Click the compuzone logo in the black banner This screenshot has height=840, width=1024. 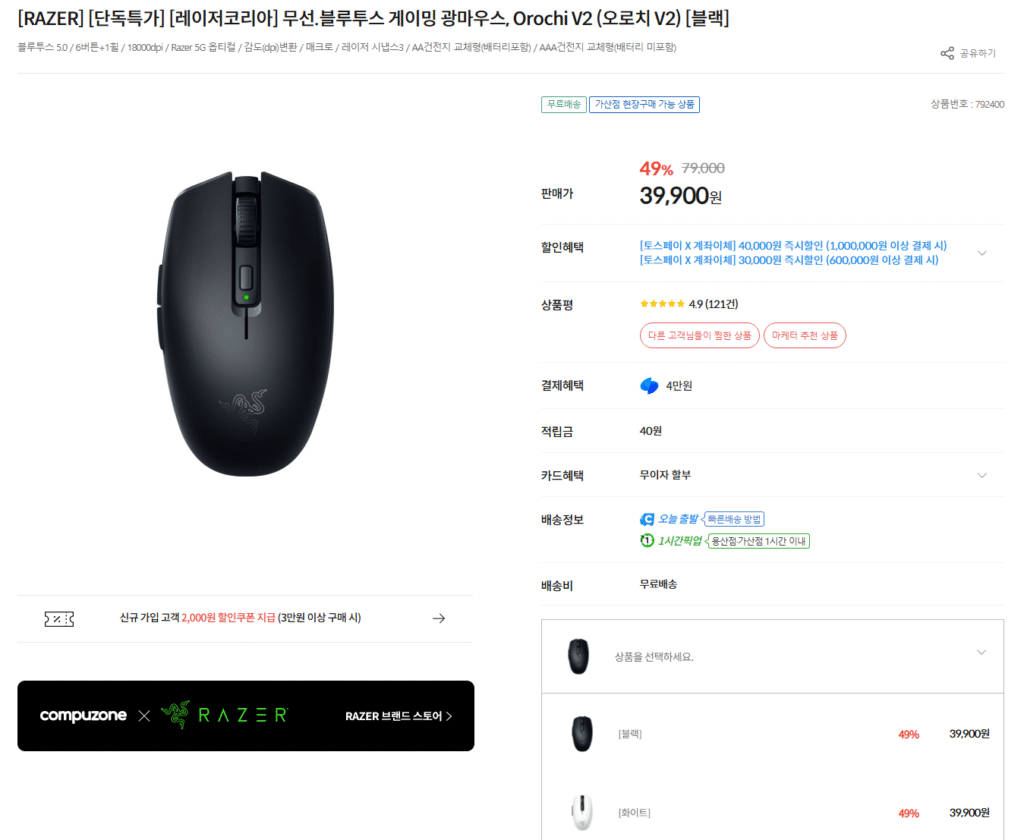coord(84,716)
